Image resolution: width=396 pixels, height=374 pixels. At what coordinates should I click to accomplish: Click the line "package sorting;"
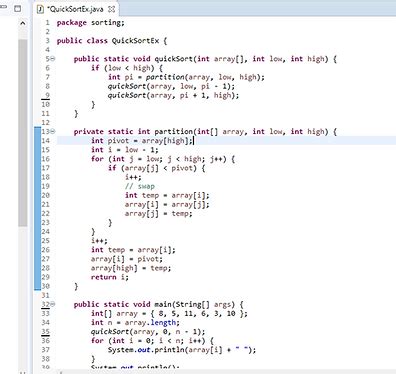90,23
